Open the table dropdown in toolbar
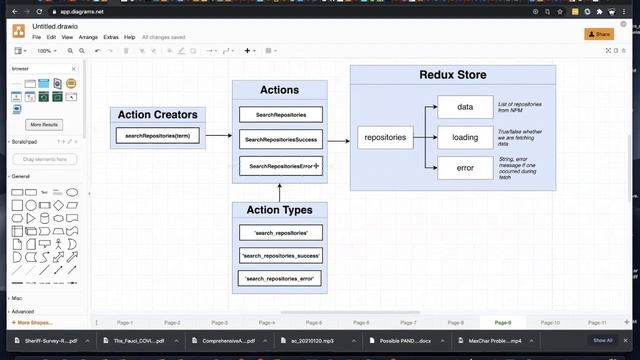The width and height of the screenshot is (640, 360). click(x=271, y=51)
